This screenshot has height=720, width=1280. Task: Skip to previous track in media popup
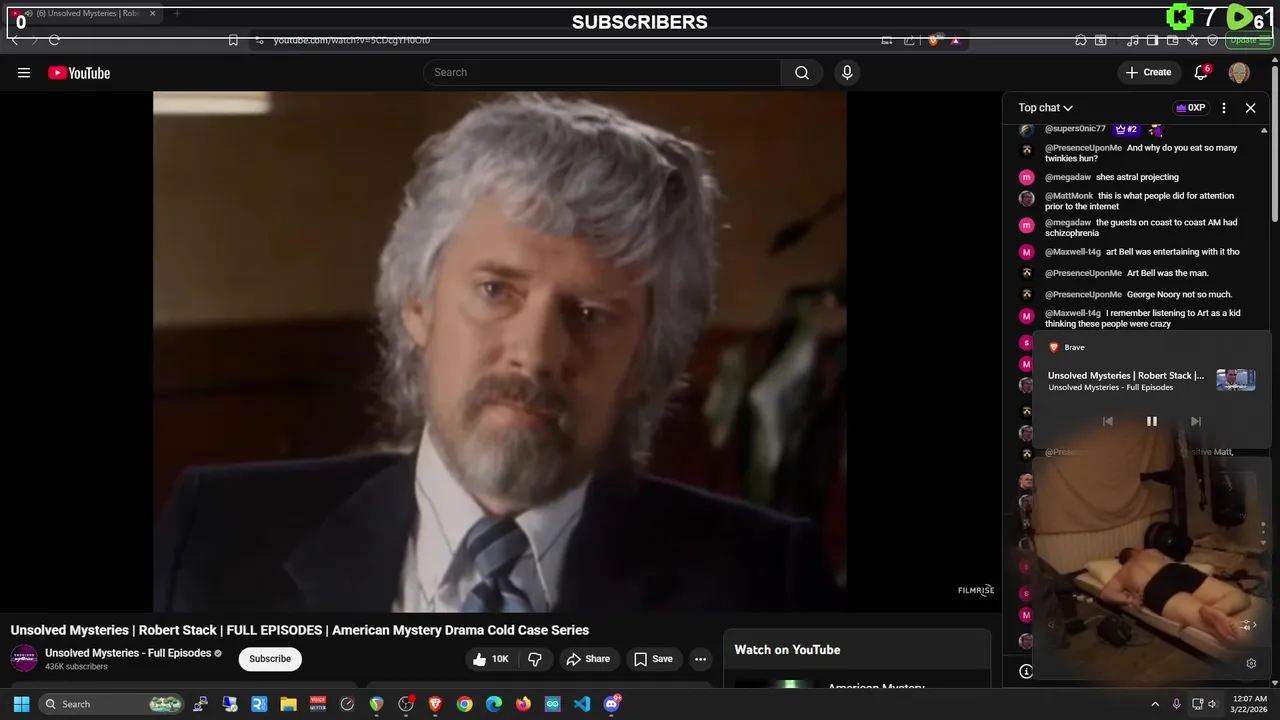(1107, 421)
